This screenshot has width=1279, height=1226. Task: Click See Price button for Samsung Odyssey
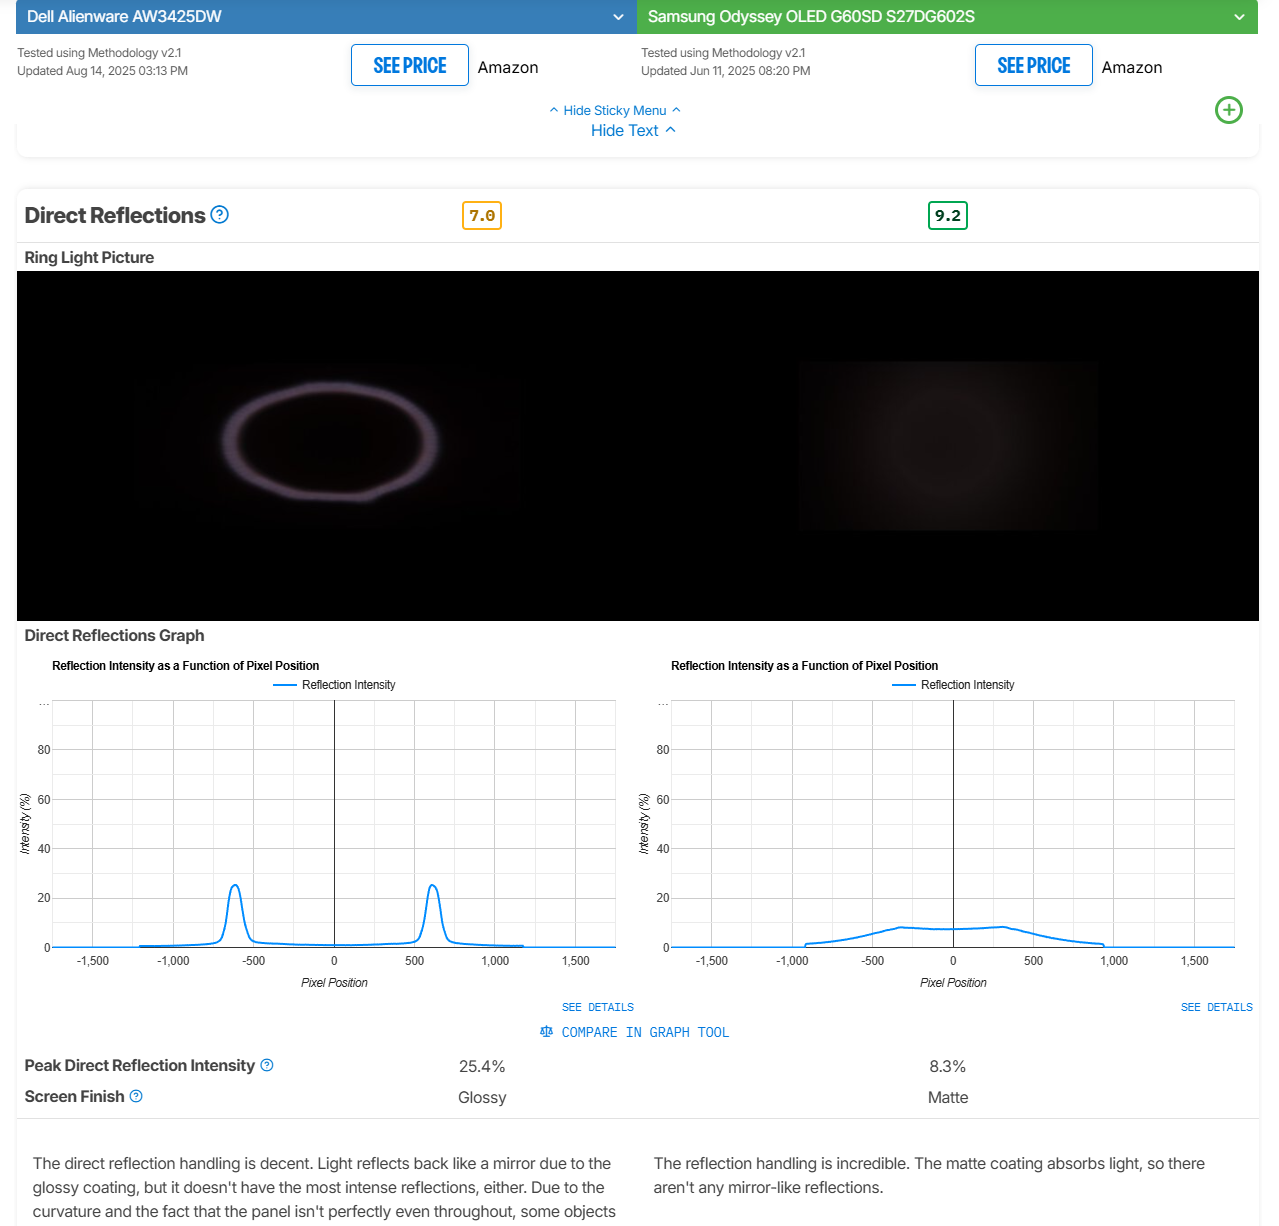[1034, 65]
